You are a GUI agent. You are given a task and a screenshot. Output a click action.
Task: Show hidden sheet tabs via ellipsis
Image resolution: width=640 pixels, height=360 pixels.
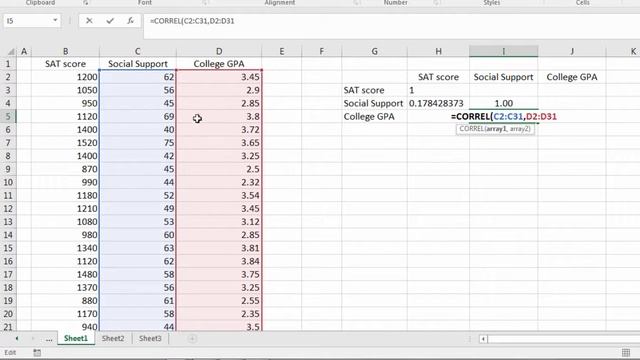(49, 339)
